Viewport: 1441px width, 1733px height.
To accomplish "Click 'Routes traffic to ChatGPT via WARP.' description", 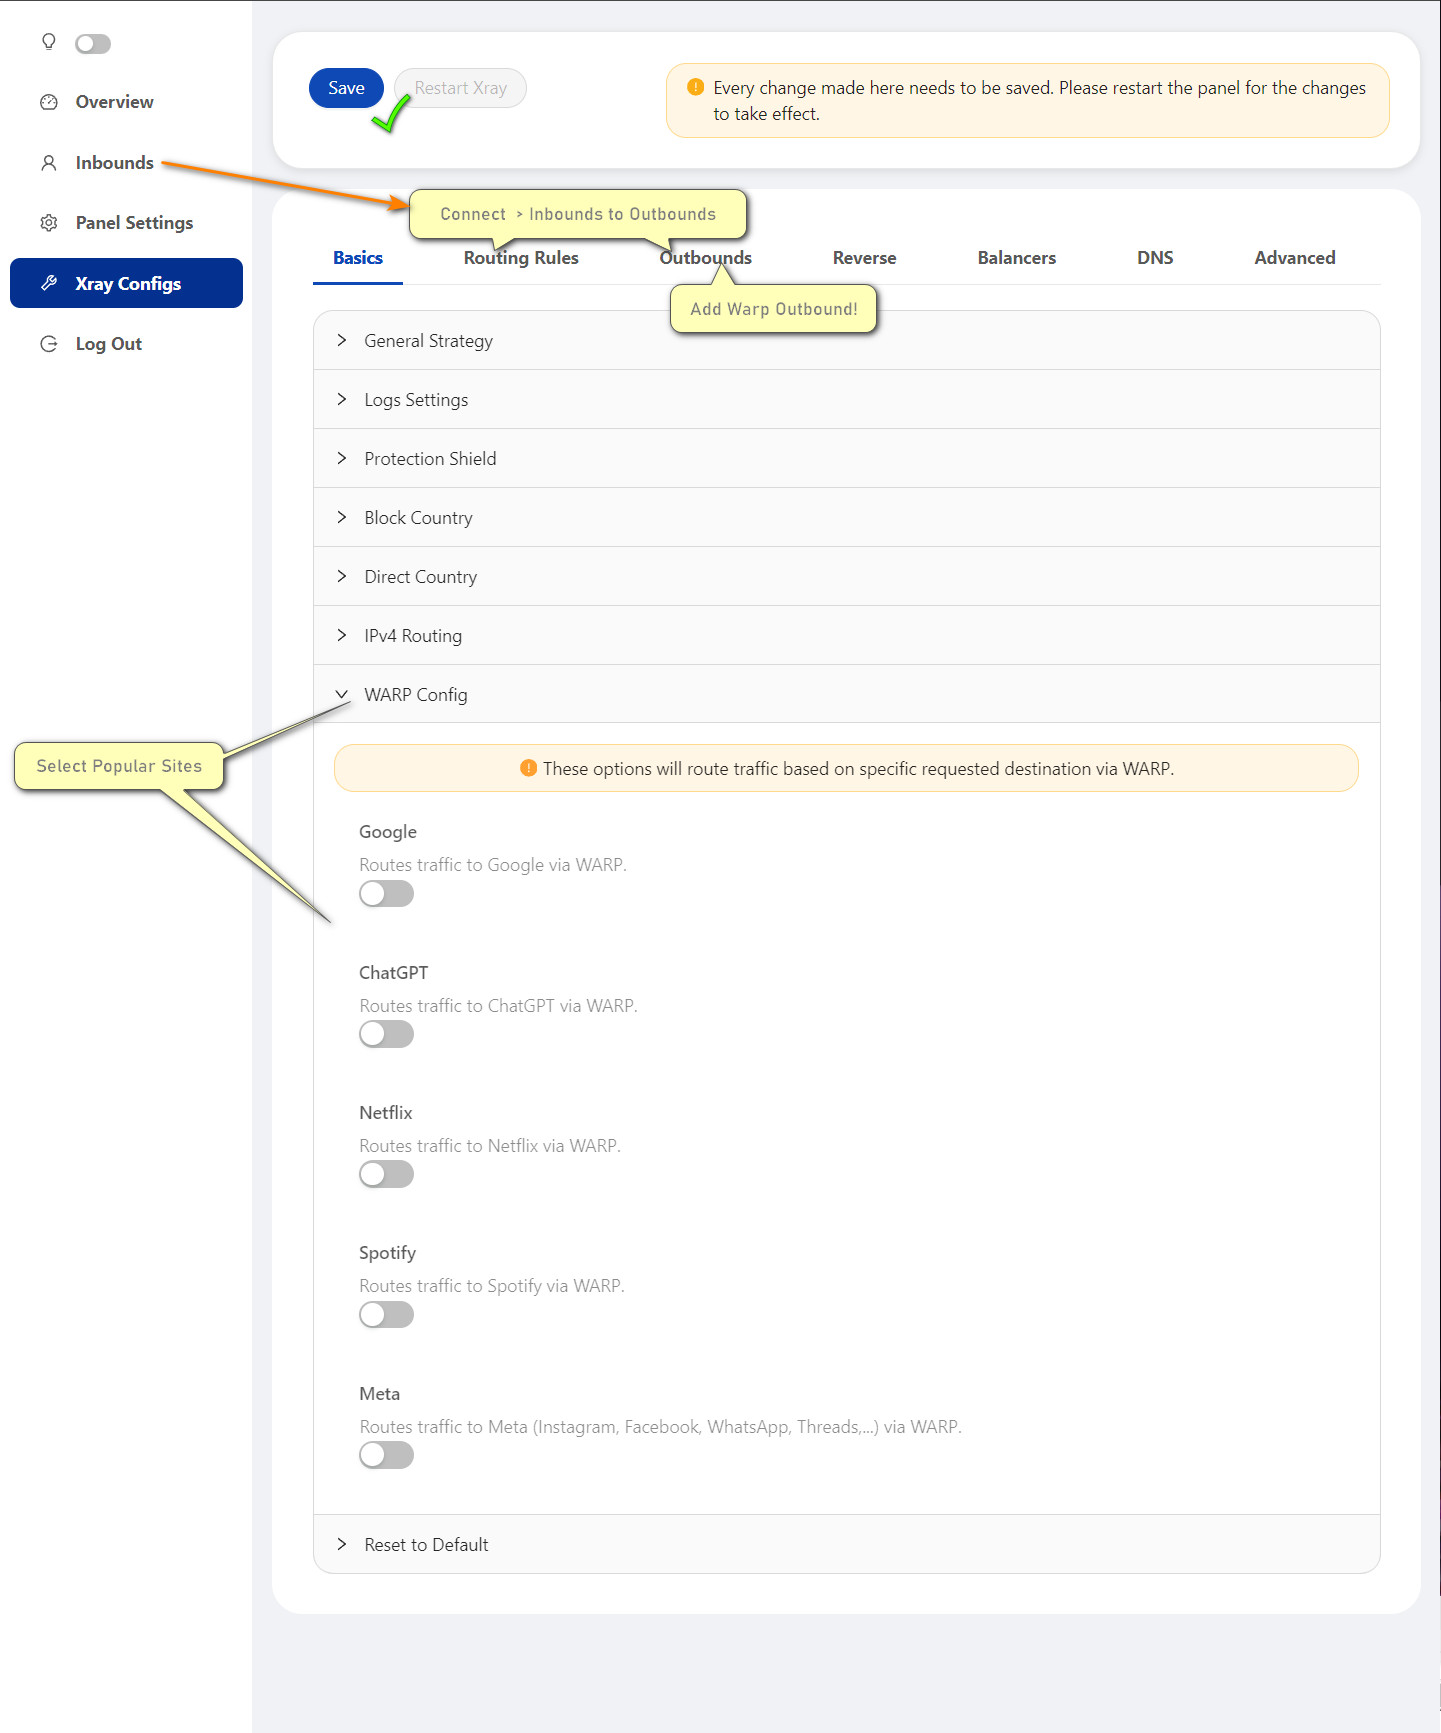I will tap(498, 1006).
